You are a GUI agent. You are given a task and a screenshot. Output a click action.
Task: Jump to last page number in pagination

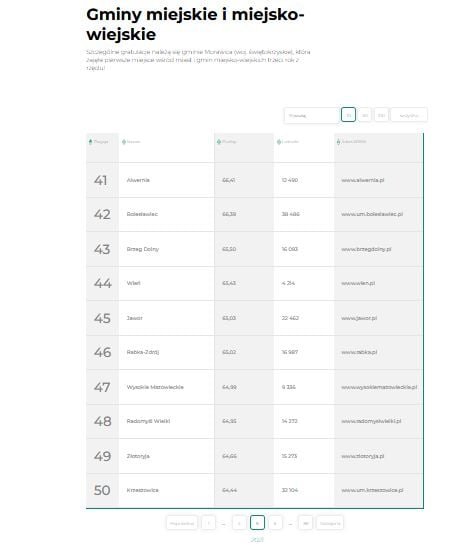305,523
